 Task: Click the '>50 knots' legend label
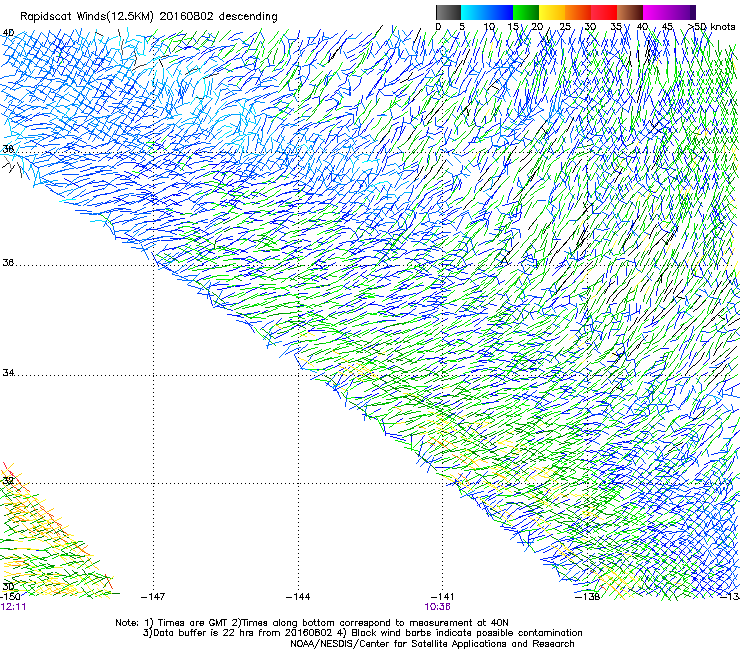pyautogui.click(x=711, y=26)
